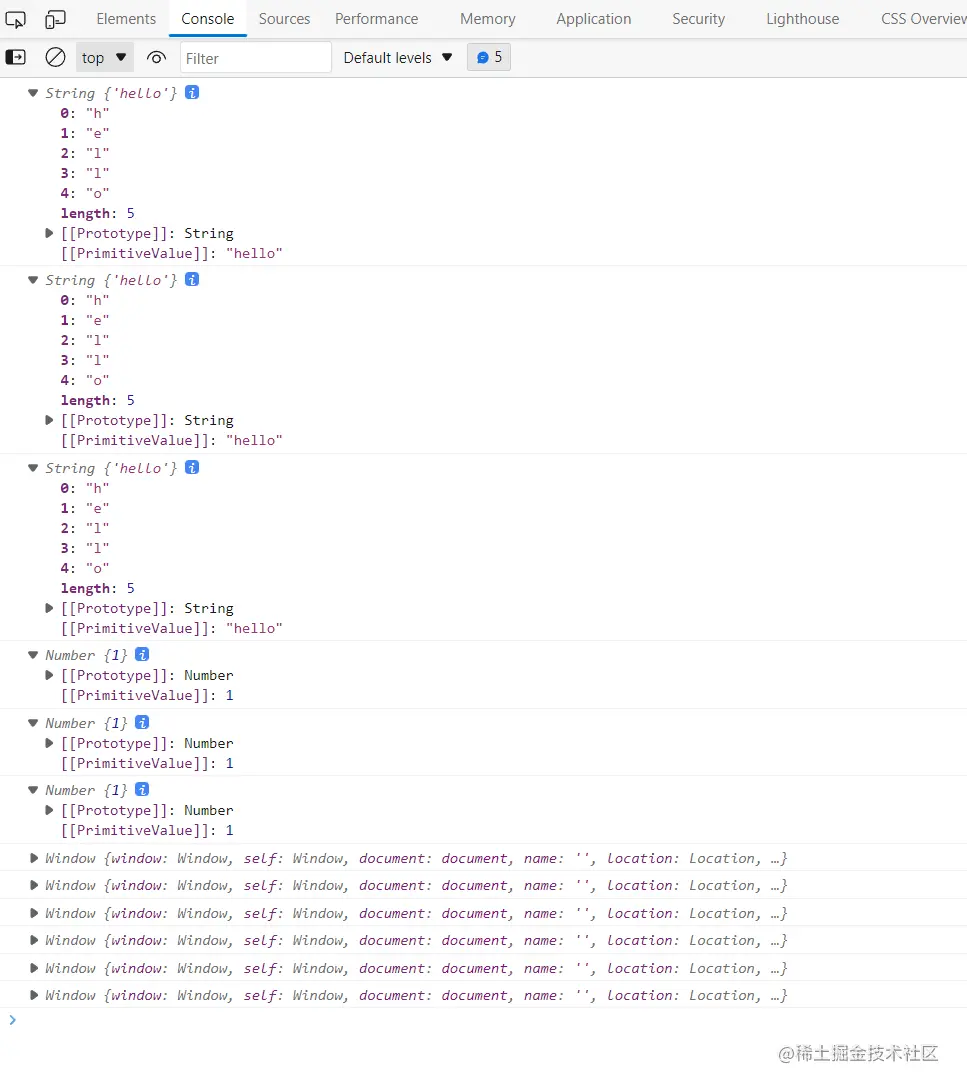The height and width of the screenshot is (1092, 967).
Task: Collapse the second Number {1} object
Action: coord(33,723)
